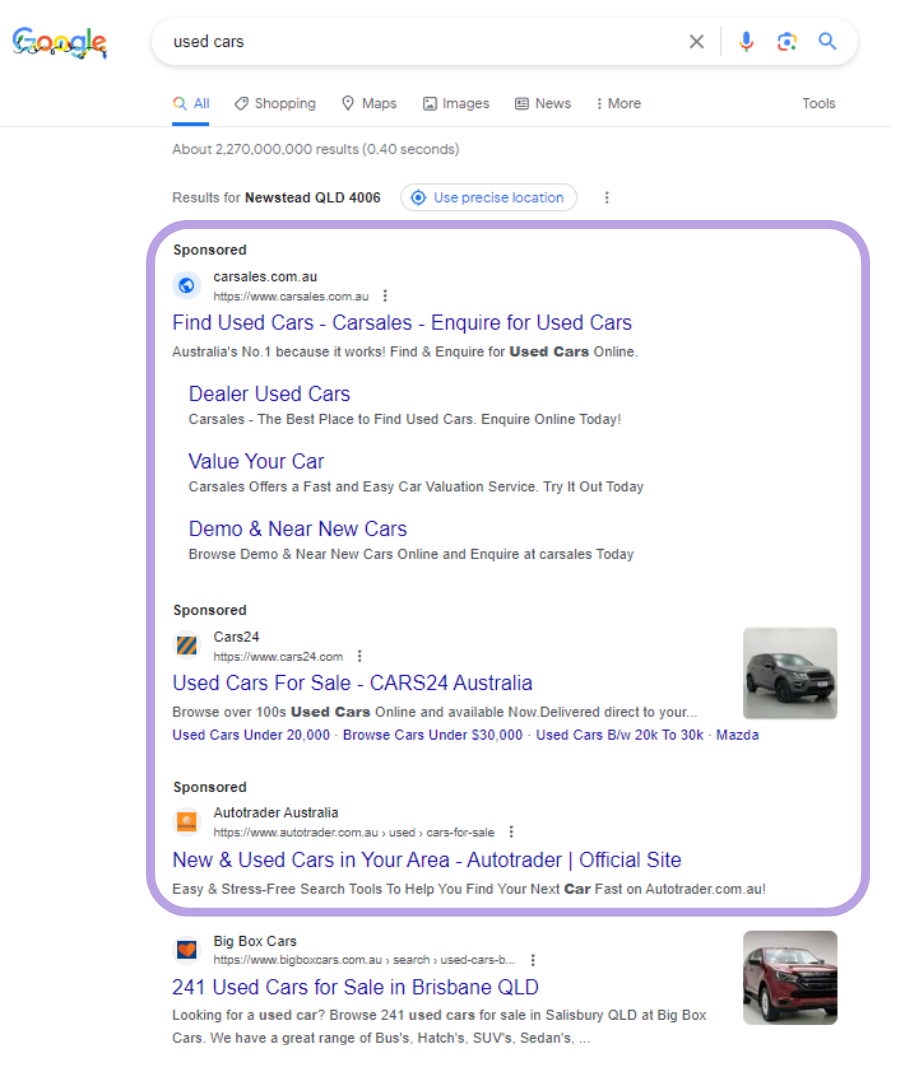The image size is (900, 1069).
Task: Open search Tools options
Action: 818,103
